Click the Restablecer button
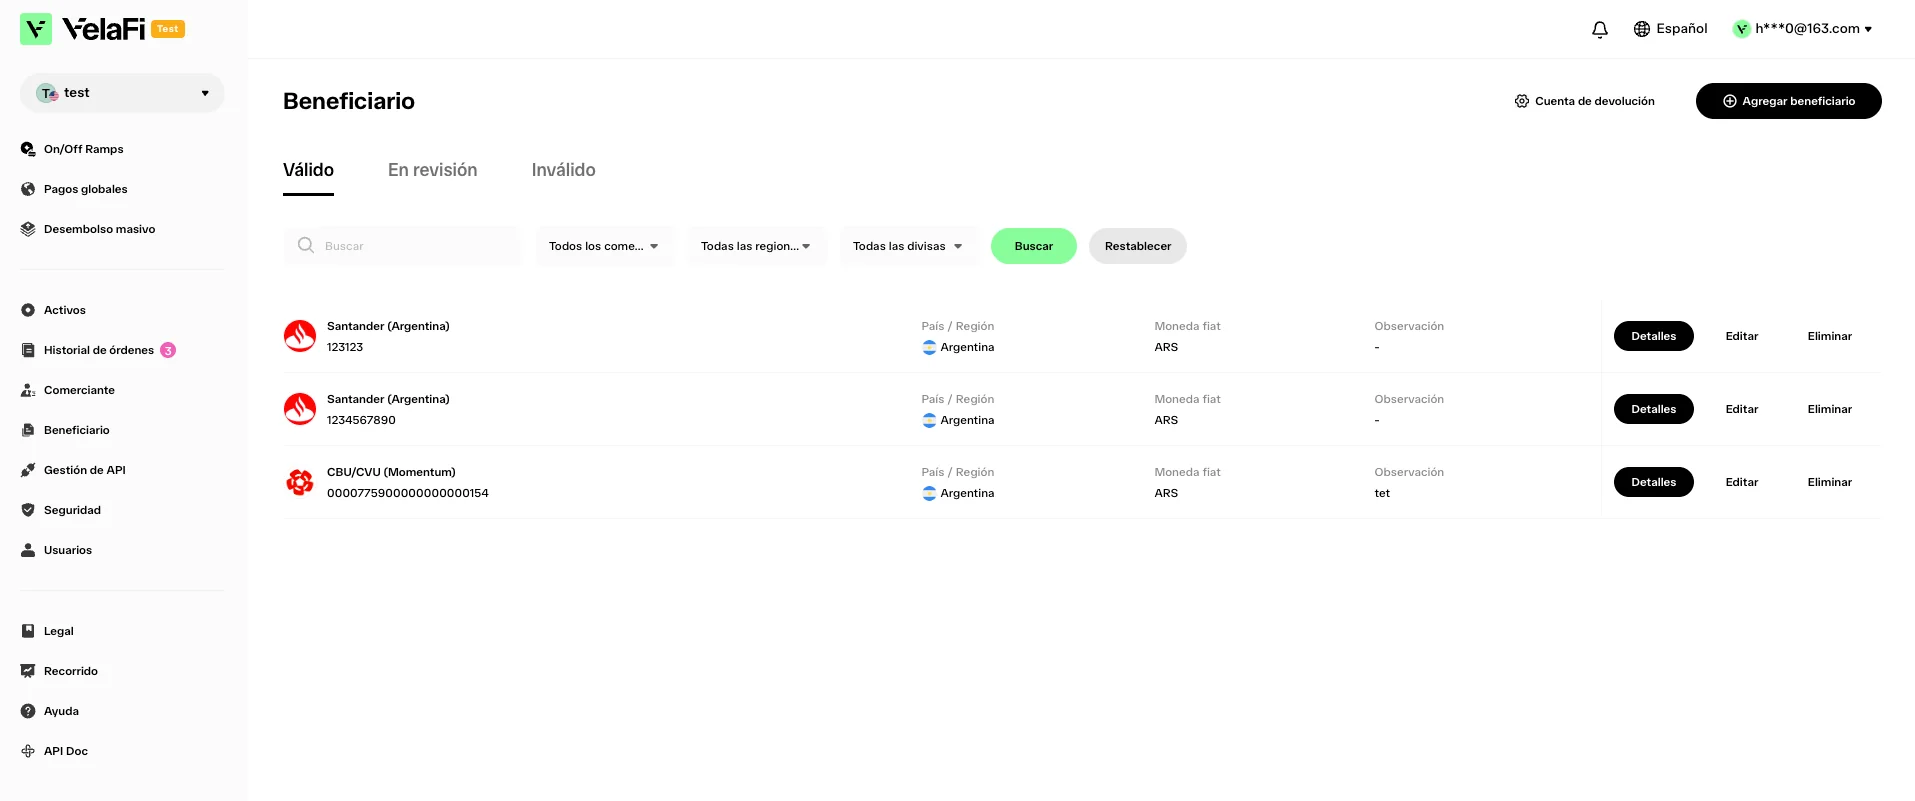 [1138, 246]
